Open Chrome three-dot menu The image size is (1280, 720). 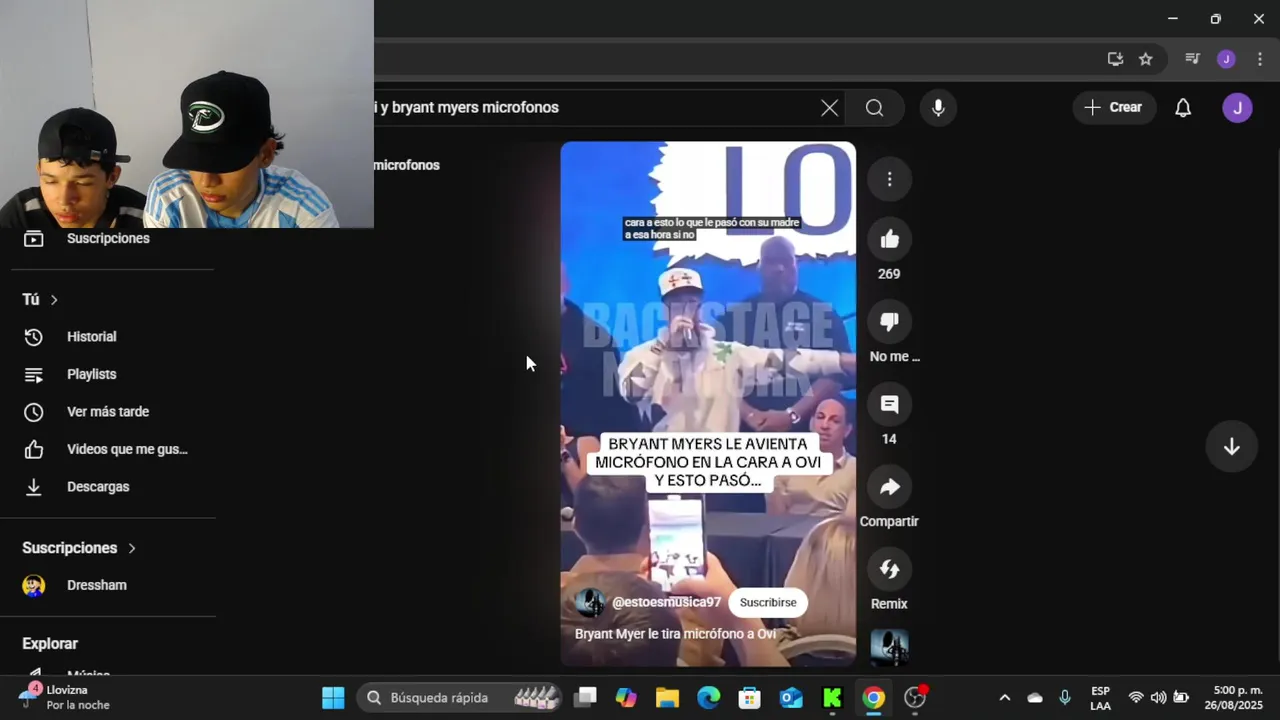[x=1260, y=59]
